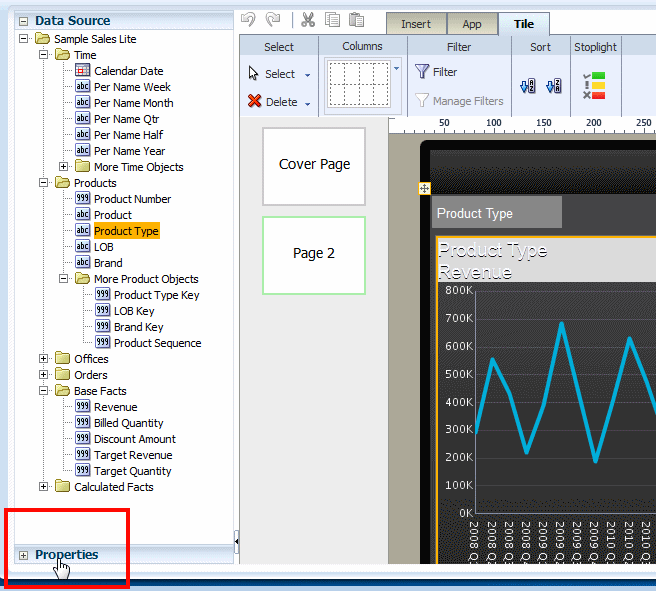
Task: Select Product Type Key field
Action: tap(156, 295)
